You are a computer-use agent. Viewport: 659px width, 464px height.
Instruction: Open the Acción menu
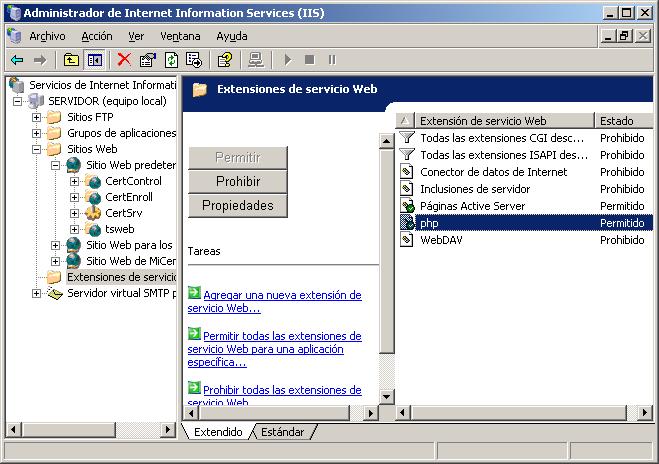click(x=97, y=37)
